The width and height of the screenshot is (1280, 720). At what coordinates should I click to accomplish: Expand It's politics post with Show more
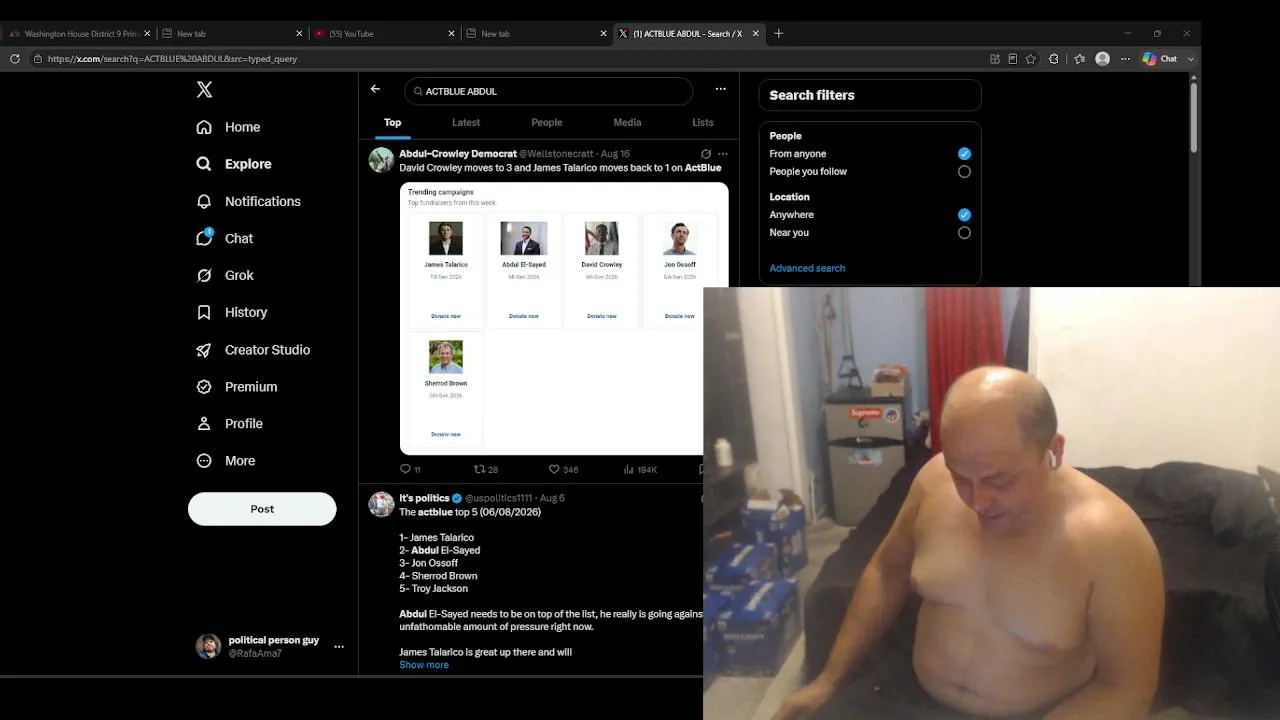(x=424, y=665)
